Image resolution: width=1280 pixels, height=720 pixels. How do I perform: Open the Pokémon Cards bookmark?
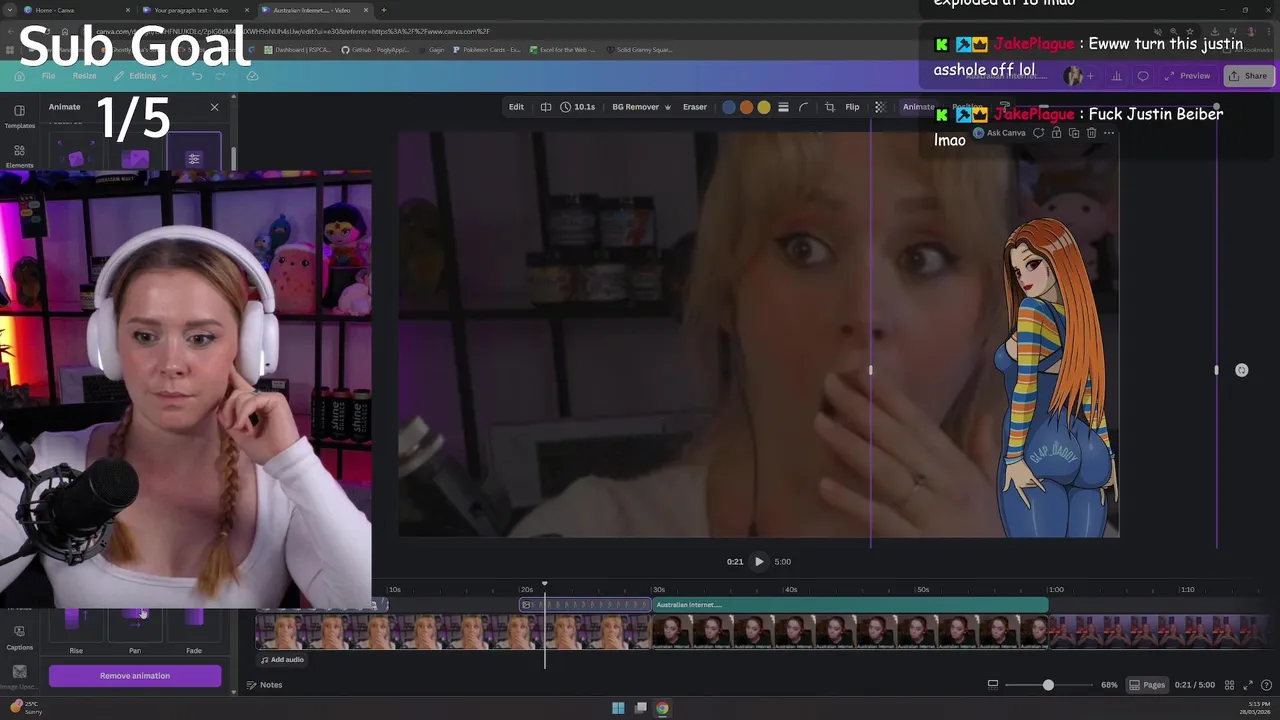click(x=487, y=50)
